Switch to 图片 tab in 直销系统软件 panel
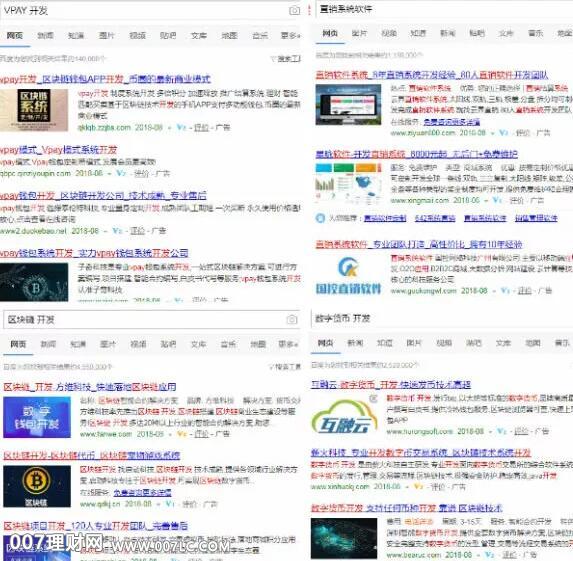573x561 pixels. (x=359, y=33)
